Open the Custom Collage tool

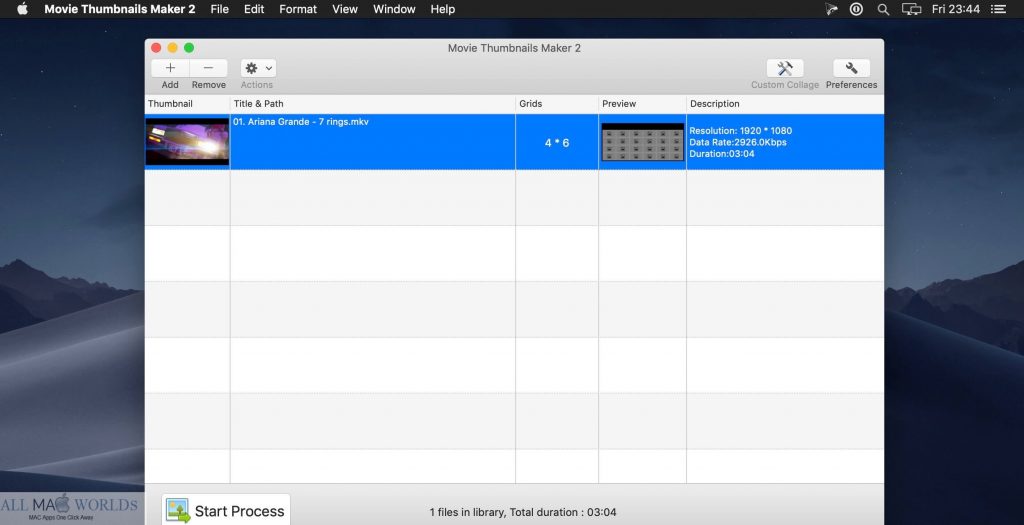(x=785, y=68)
